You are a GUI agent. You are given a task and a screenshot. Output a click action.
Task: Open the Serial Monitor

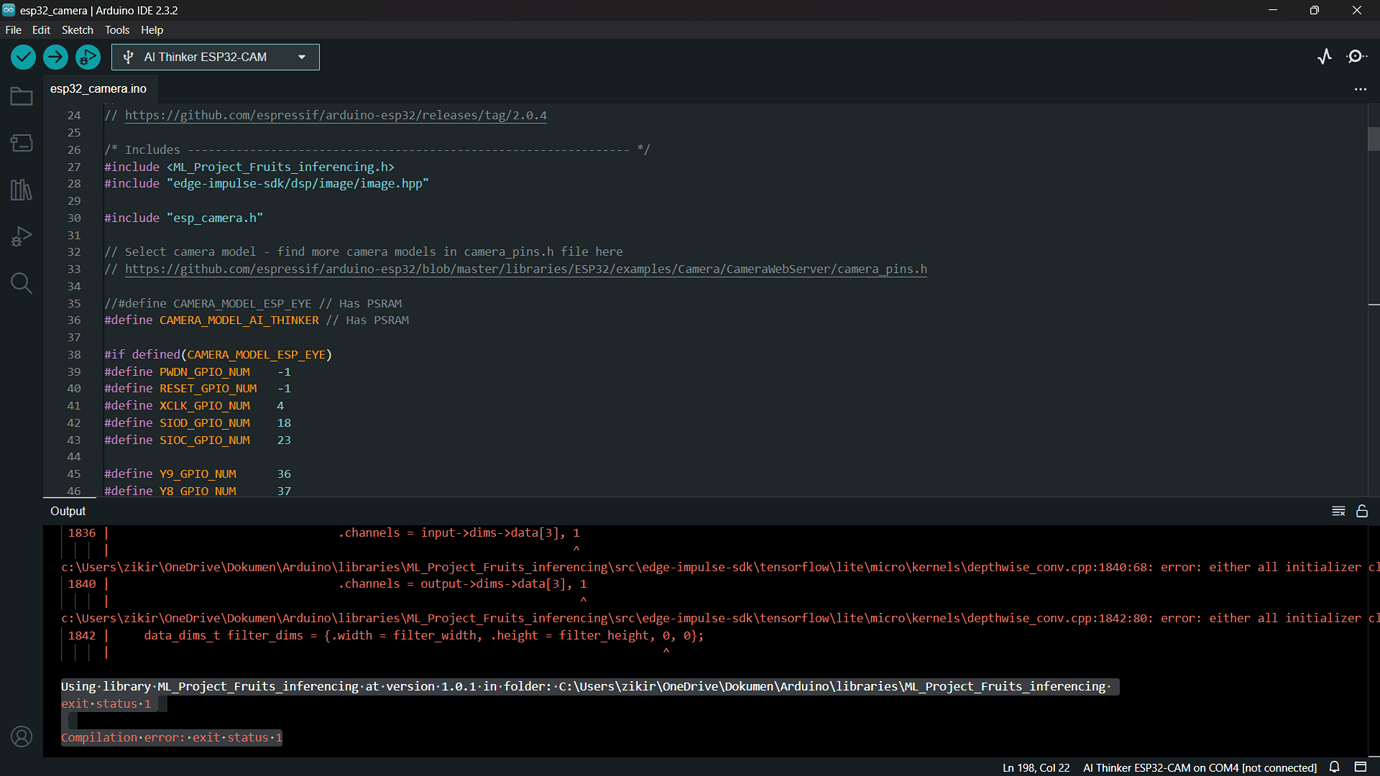pos(1357,57)
